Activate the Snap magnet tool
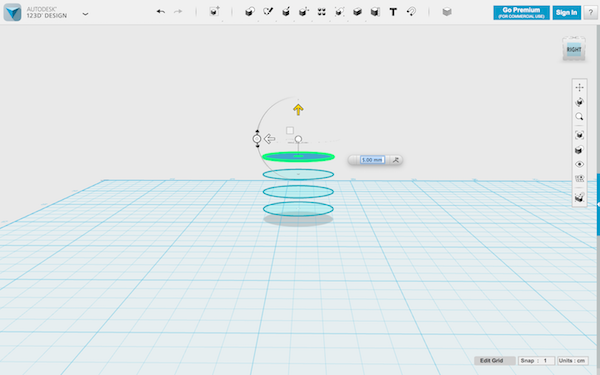This screenshot has width=600, height=375. click(x=411, y=12)
